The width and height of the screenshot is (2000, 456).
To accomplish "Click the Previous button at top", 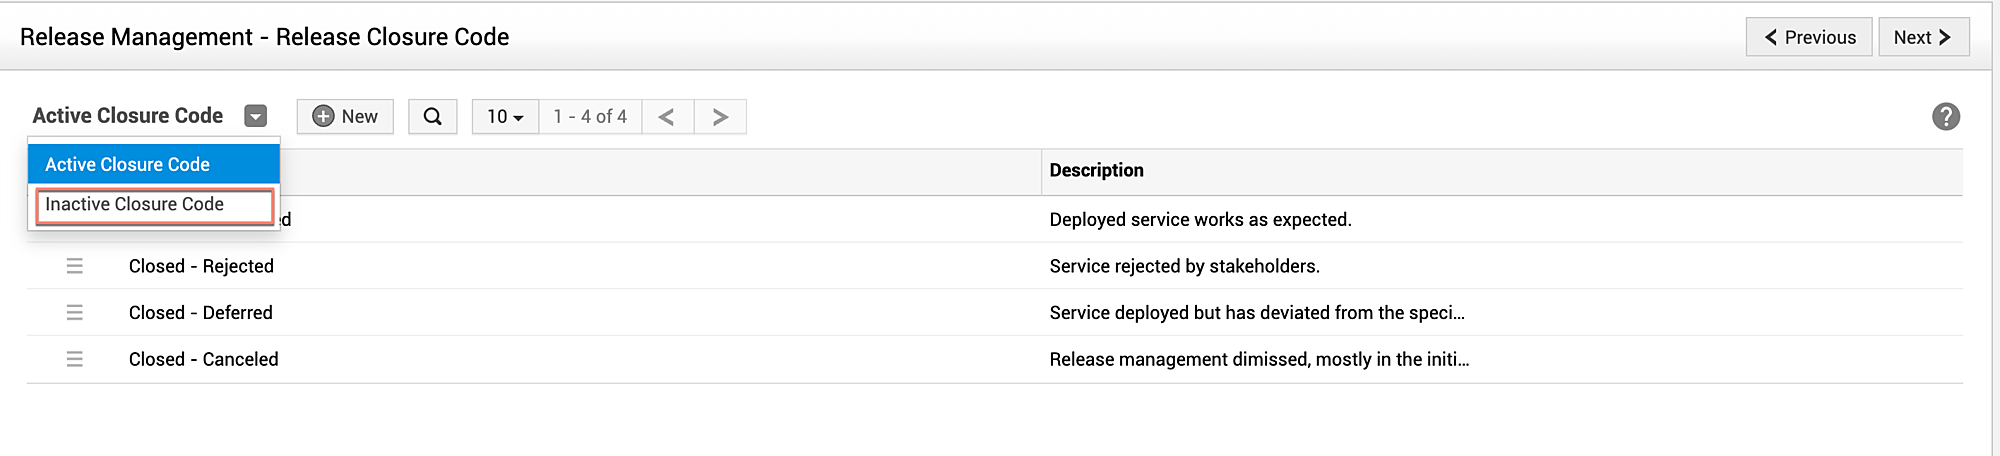I will (1809, 37).
